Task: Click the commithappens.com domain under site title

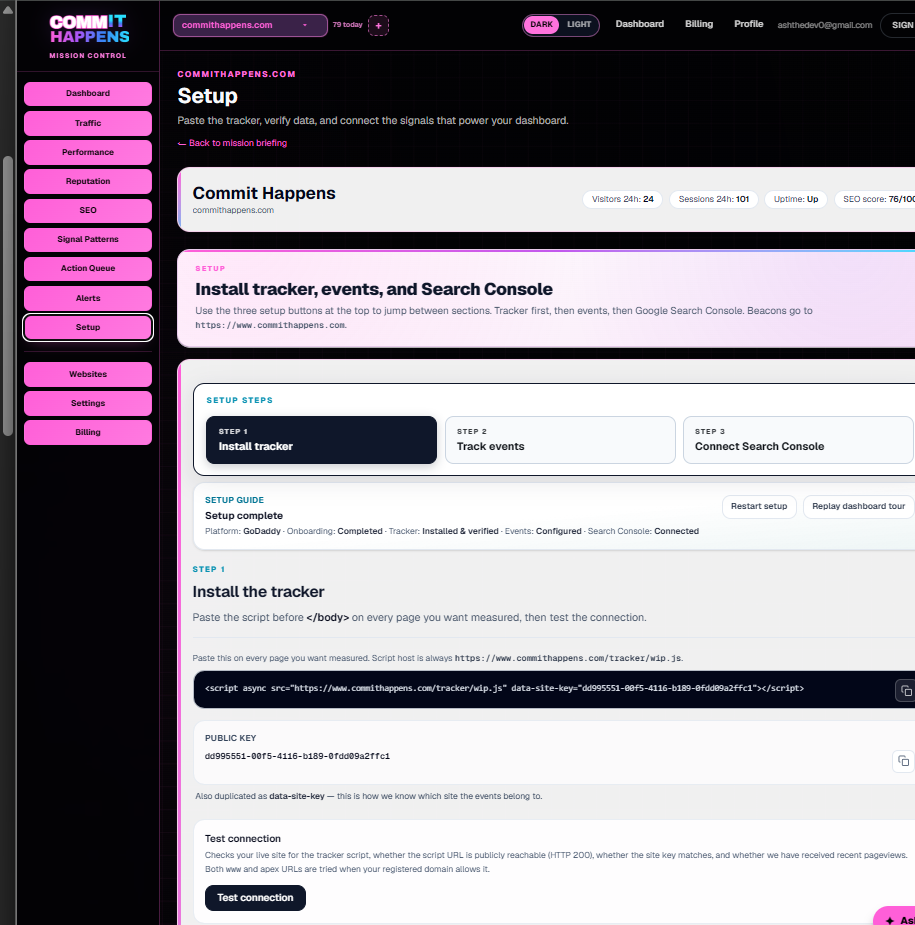Action: pyautogui.click(x=233, y=210)
